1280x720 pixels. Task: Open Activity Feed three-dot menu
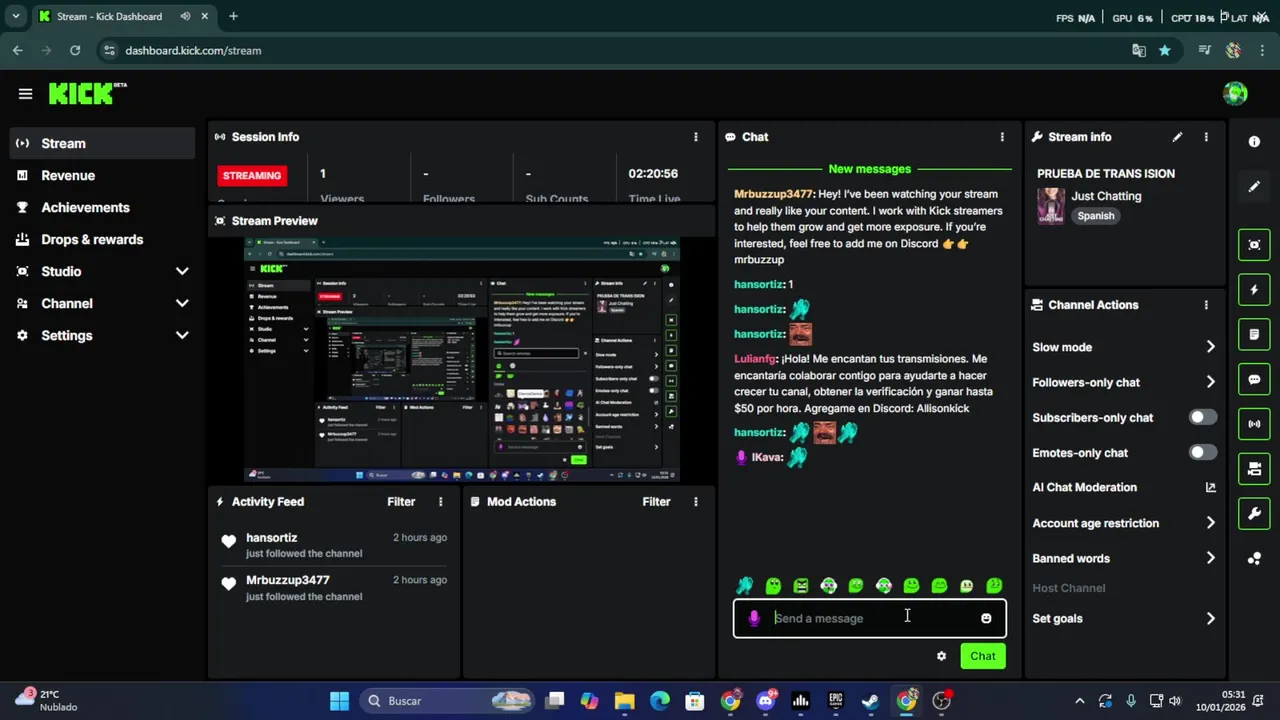click(440, 502)
